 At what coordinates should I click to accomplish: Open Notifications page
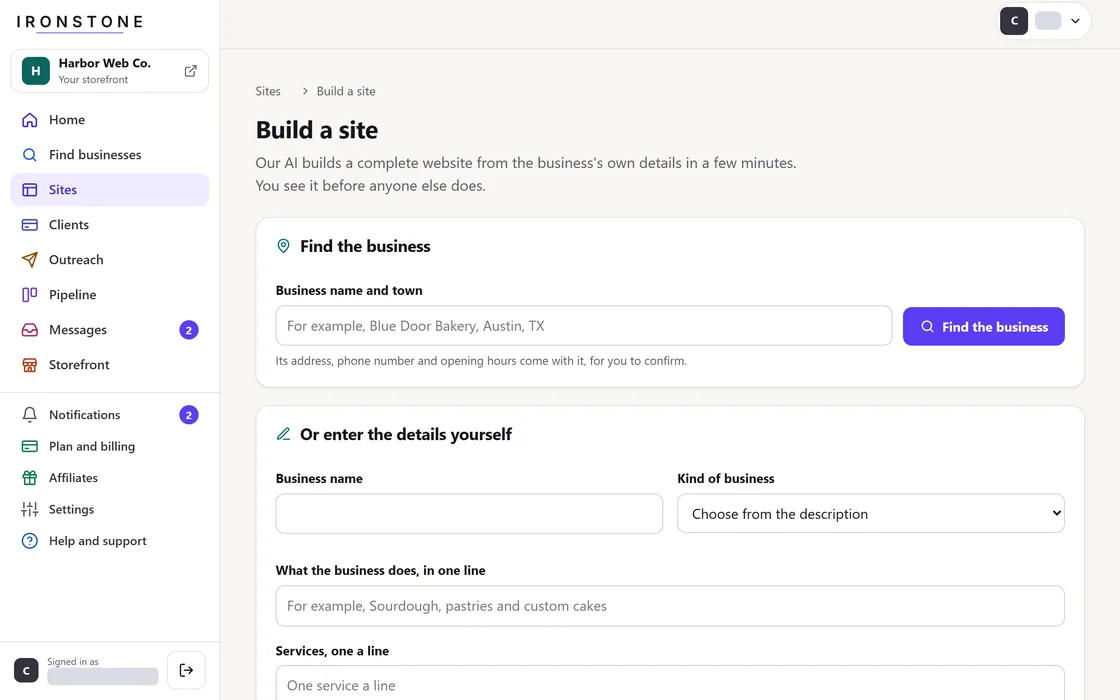(110, 415)
